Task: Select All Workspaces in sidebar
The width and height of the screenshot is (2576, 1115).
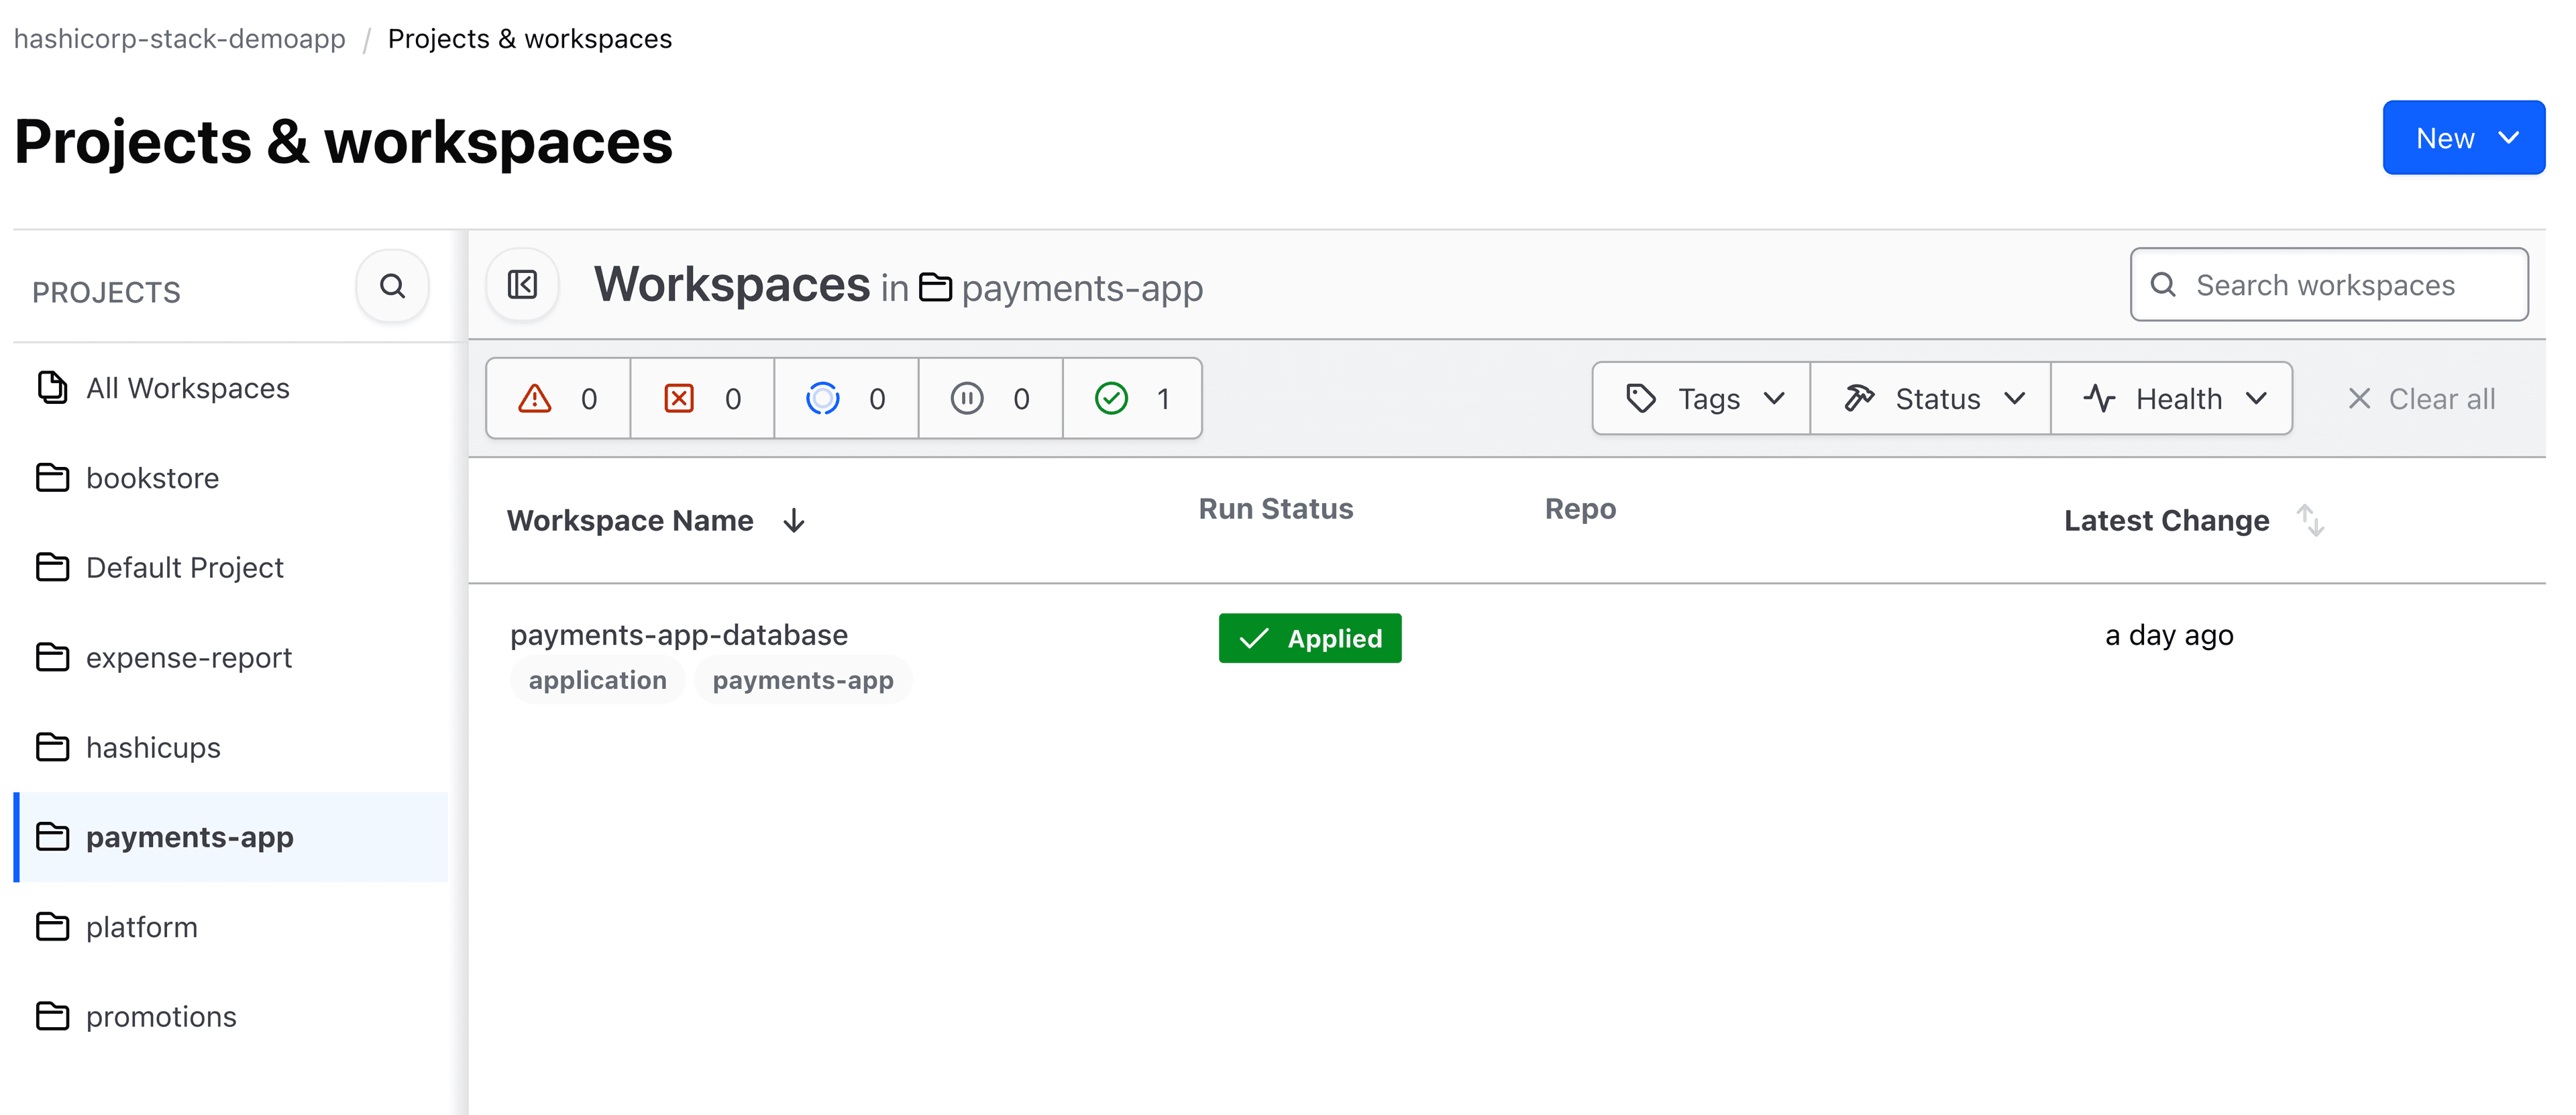Action: click(x=187, y=388)
